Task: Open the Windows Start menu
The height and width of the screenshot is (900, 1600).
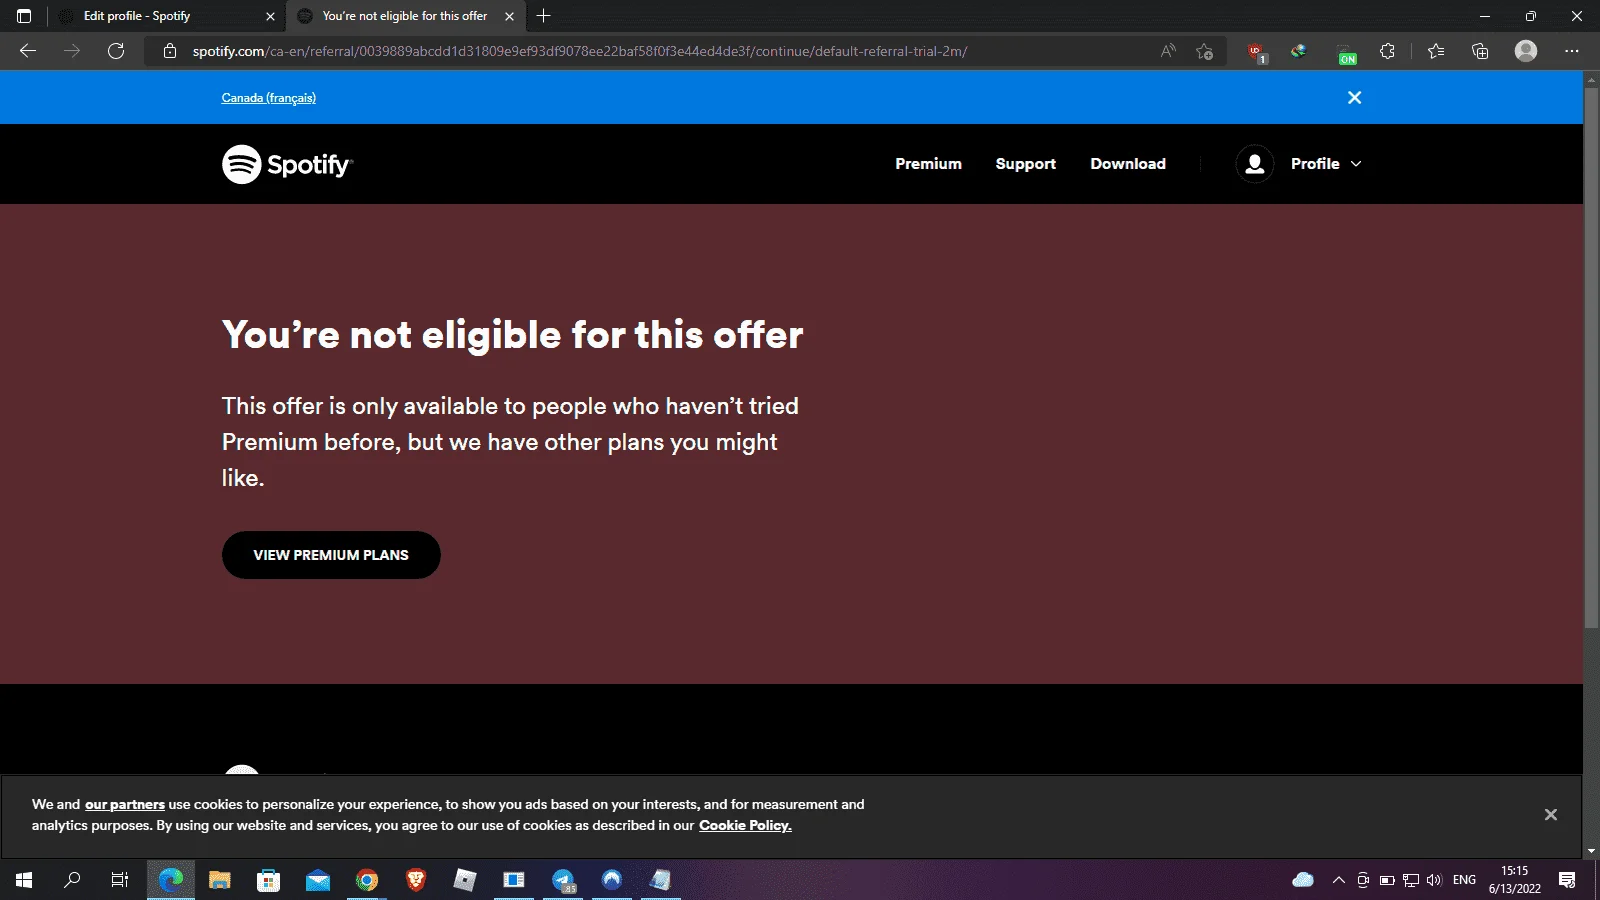Action: (24, 880)
